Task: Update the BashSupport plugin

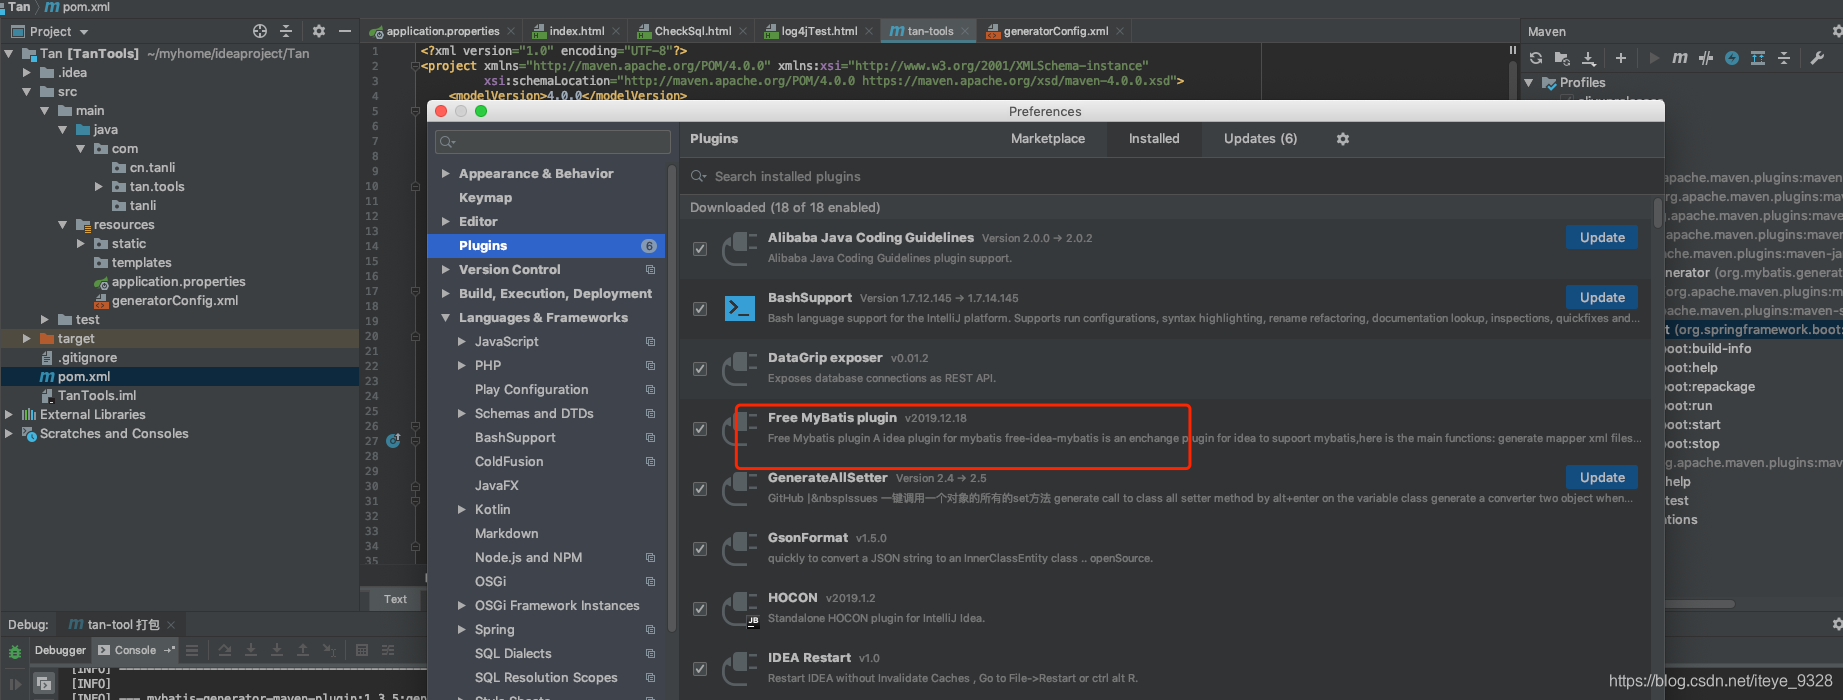Action: tap(1602, 298)
